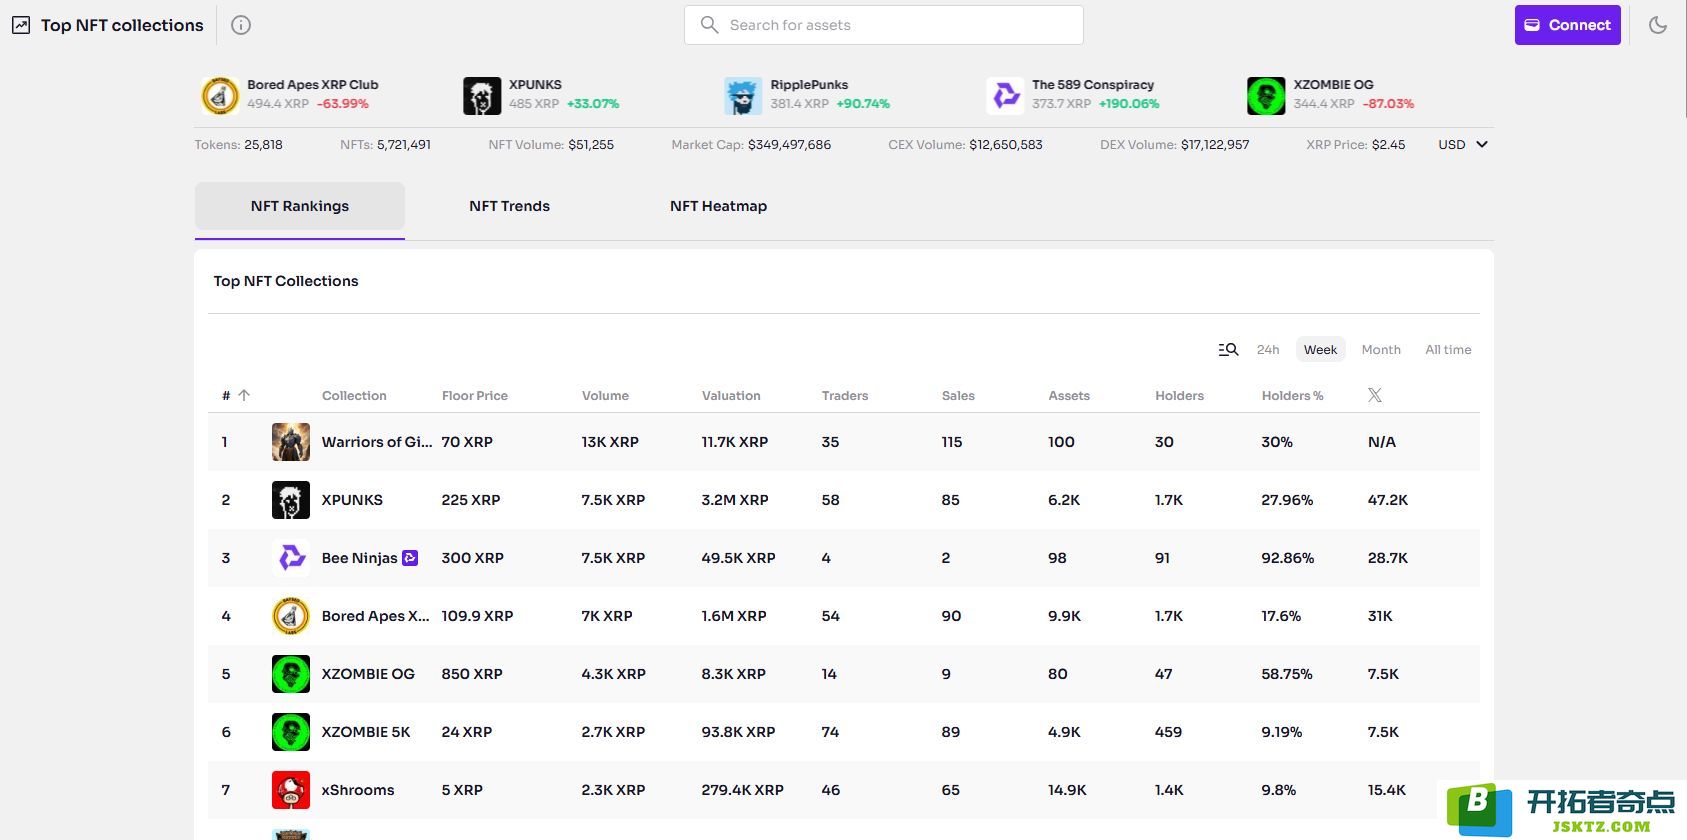Screen dimensions: 1687x840
Task: Sort by Assets column header
Action: tap(1069, 396)
